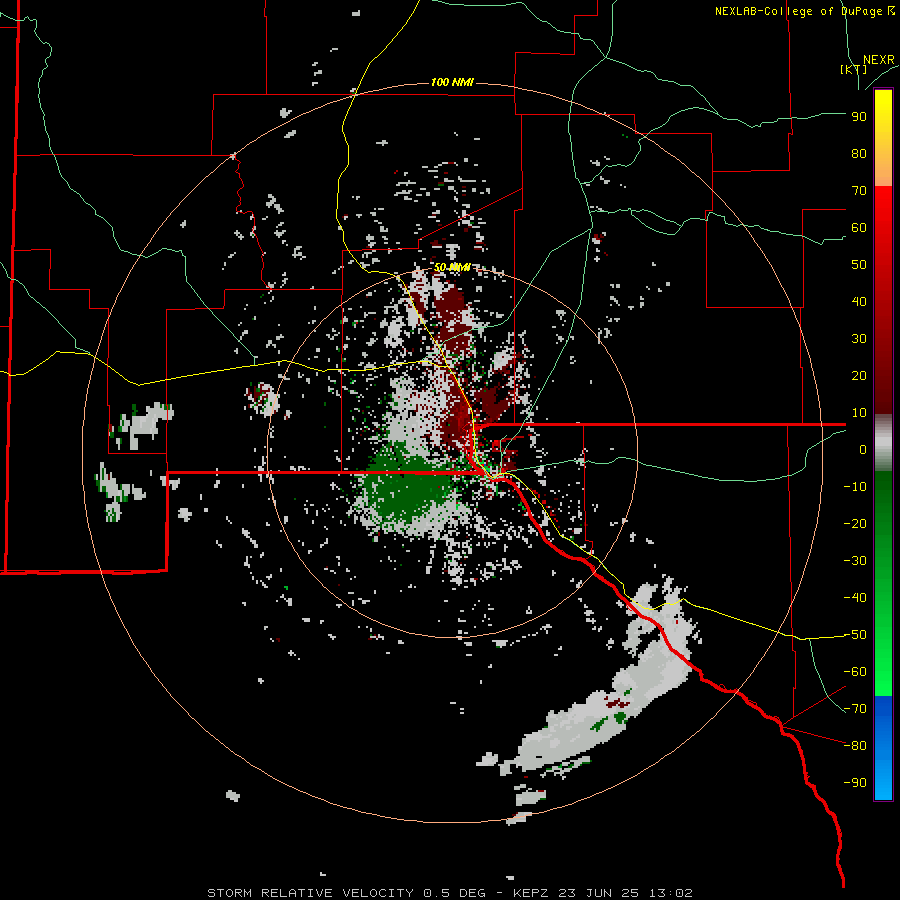This screenshot has height=900, width=900.
Task: Click the "NEXLAB-College of DuPage" header text
Action: pyautogui.click(x=799, y=11)
